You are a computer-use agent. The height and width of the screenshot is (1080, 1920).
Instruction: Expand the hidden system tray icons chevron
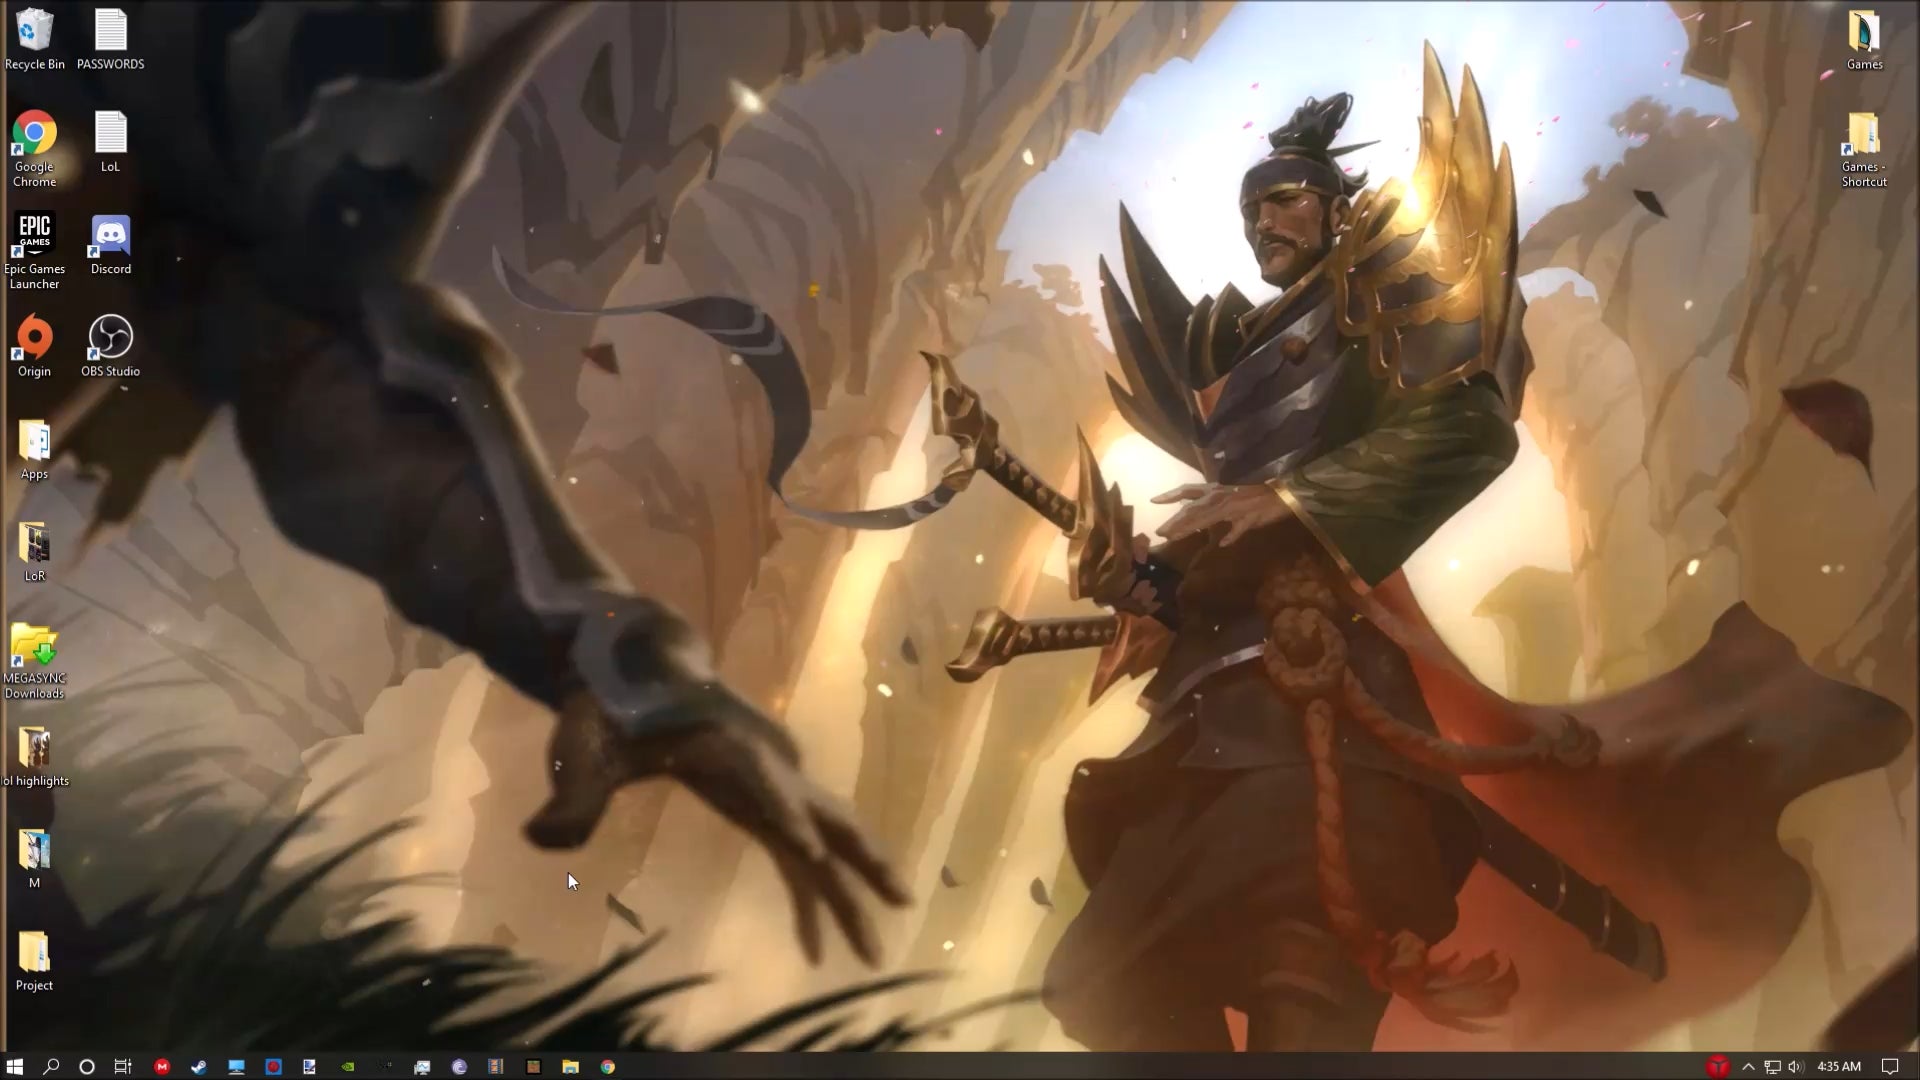[1748, 1067]
